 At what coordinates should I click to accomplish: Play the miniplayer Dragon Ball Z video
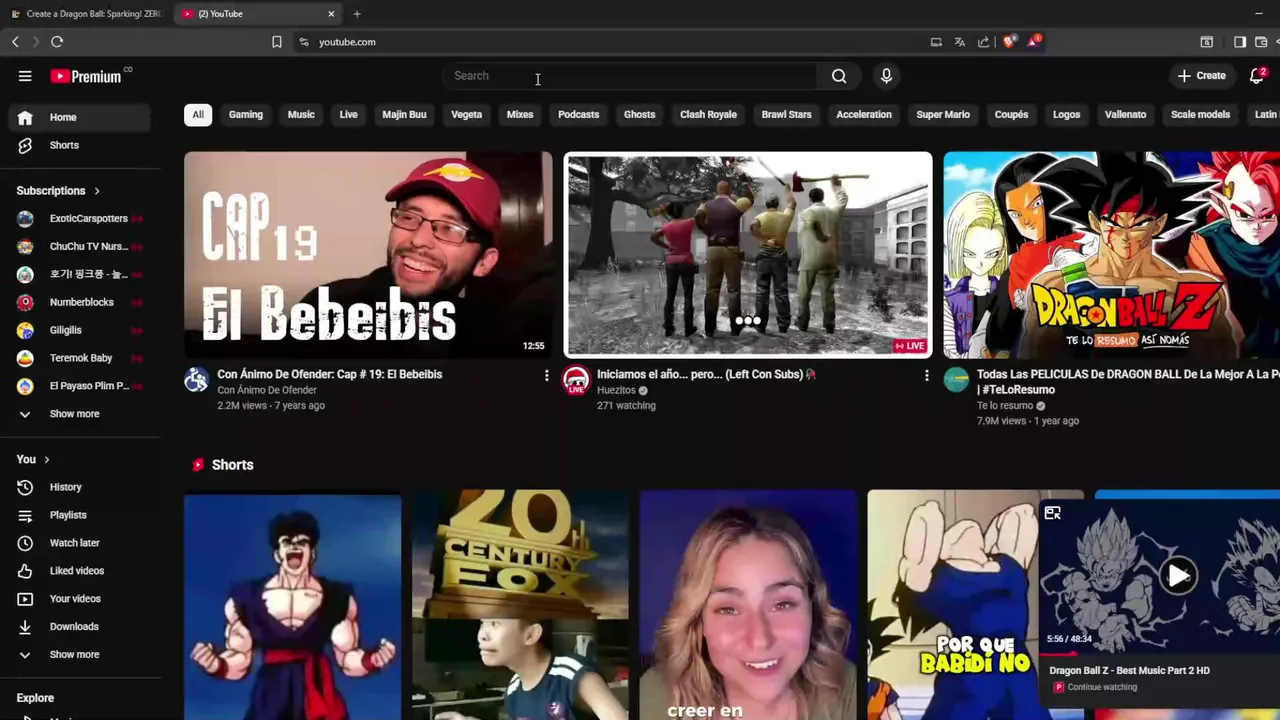[x=1178, y=576]
